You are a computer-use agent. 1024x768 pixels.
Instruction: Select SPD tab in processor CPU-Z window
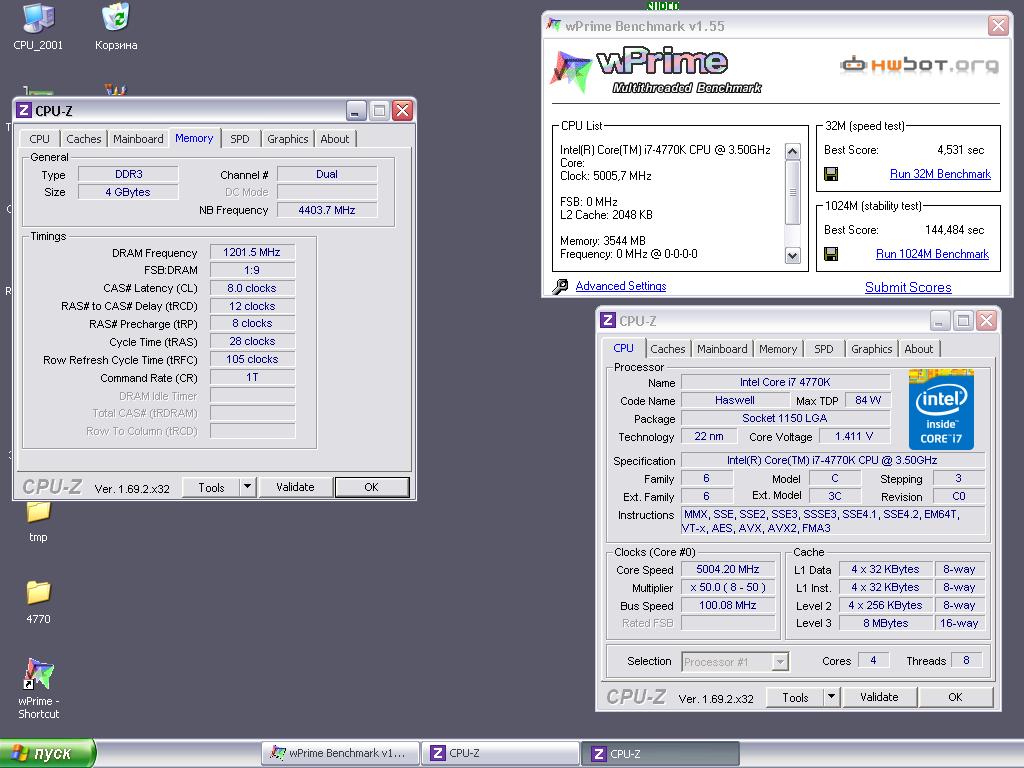(824, 349)
